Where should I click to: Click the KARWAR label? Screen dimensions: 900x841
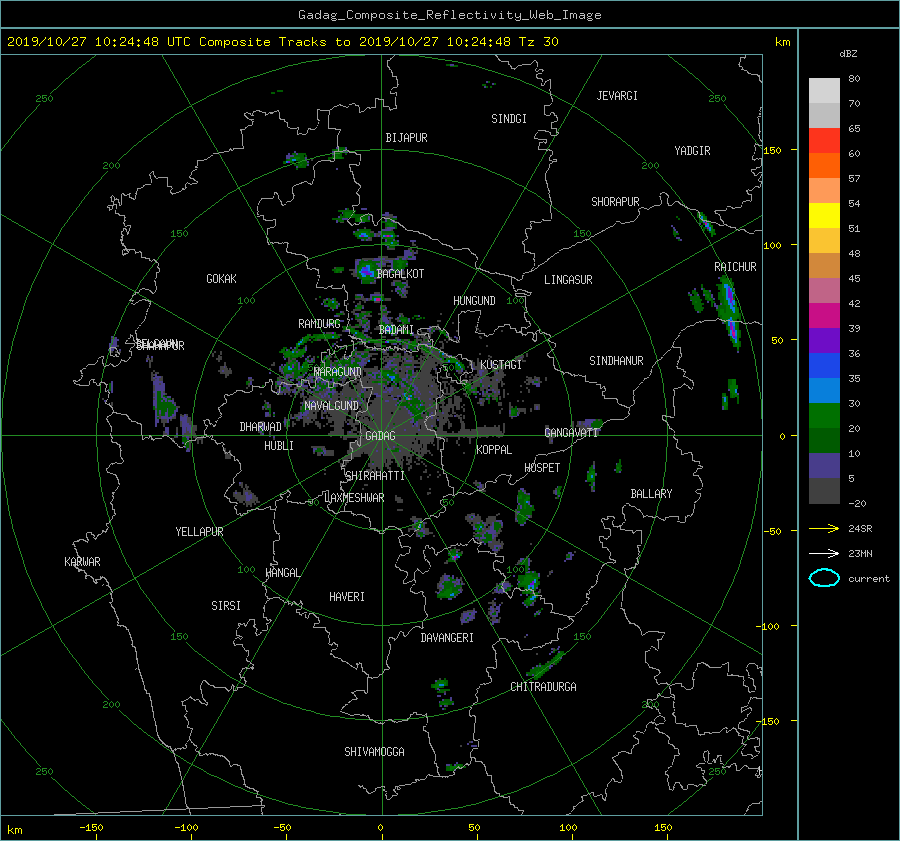pyautogui.click(x=82, y=562)
